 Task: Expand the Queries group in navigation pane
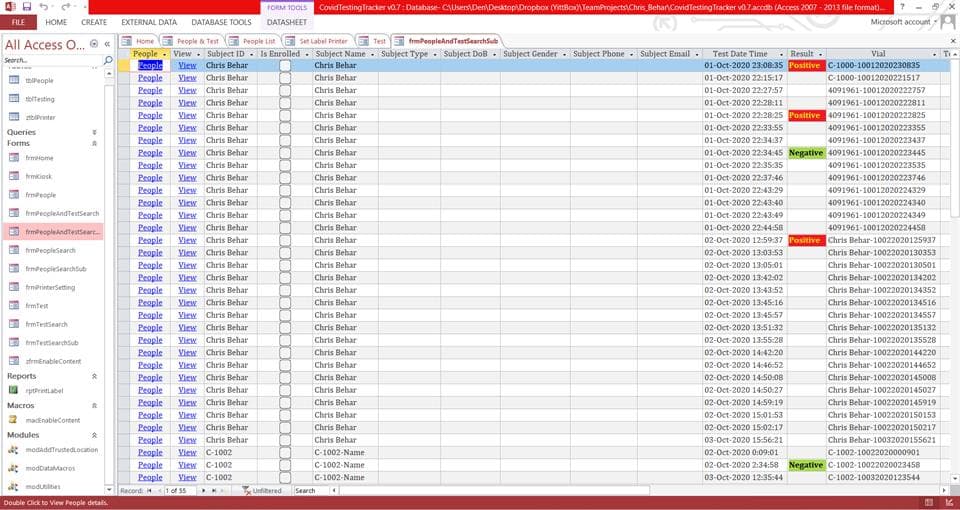coord(94,132)
